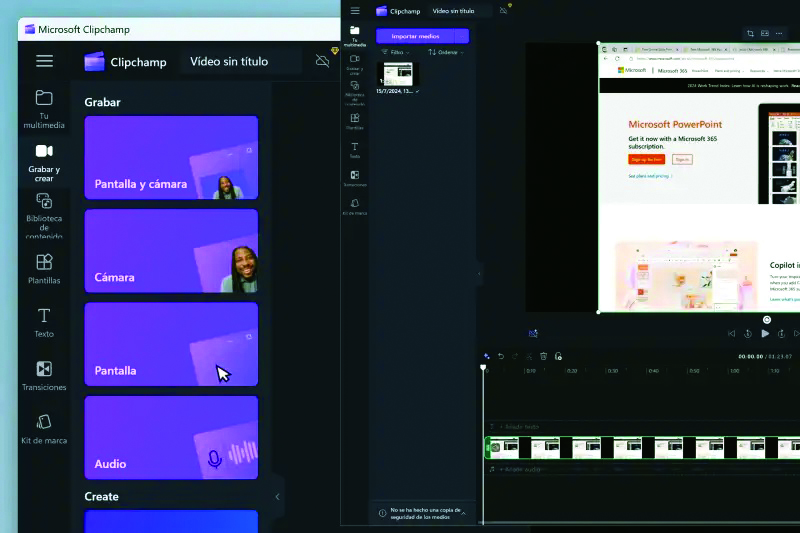Choose the 'Audio' recording card
800x533 pixels.
pos(171,438)
